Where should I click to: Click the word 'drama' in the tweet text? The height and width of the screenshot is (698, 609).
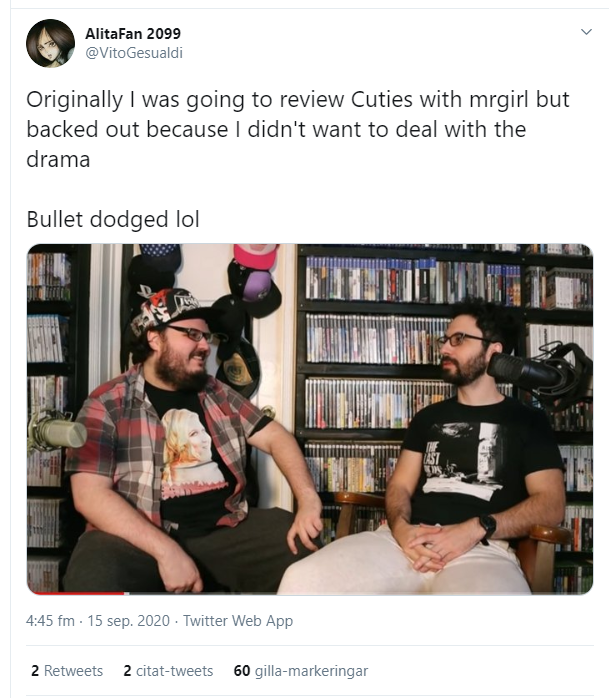point(58,159)
